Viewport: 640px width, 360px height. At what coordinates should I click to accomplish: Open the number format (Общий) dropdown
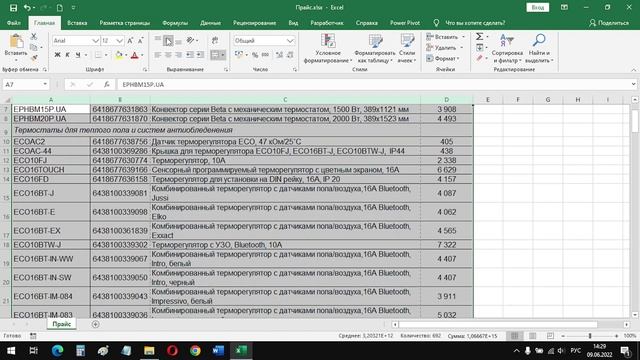[290, 40]
